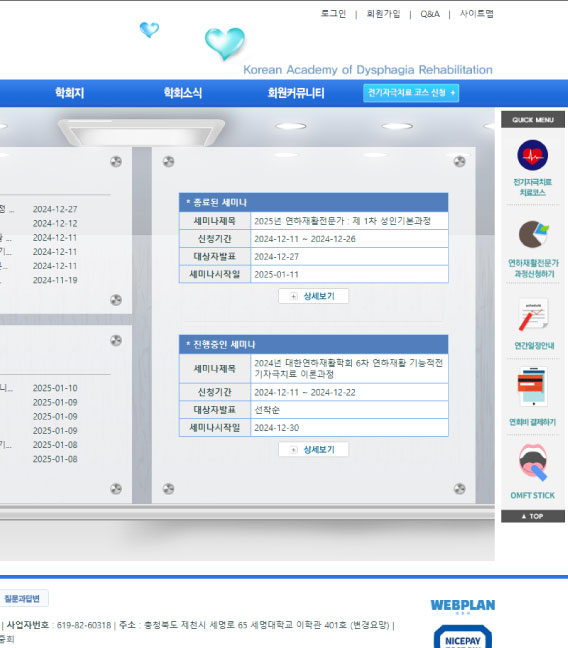This screenshot has width=568, height=648.
Task: Click the 질문과답변 footer button
Action: pos(22,598)
